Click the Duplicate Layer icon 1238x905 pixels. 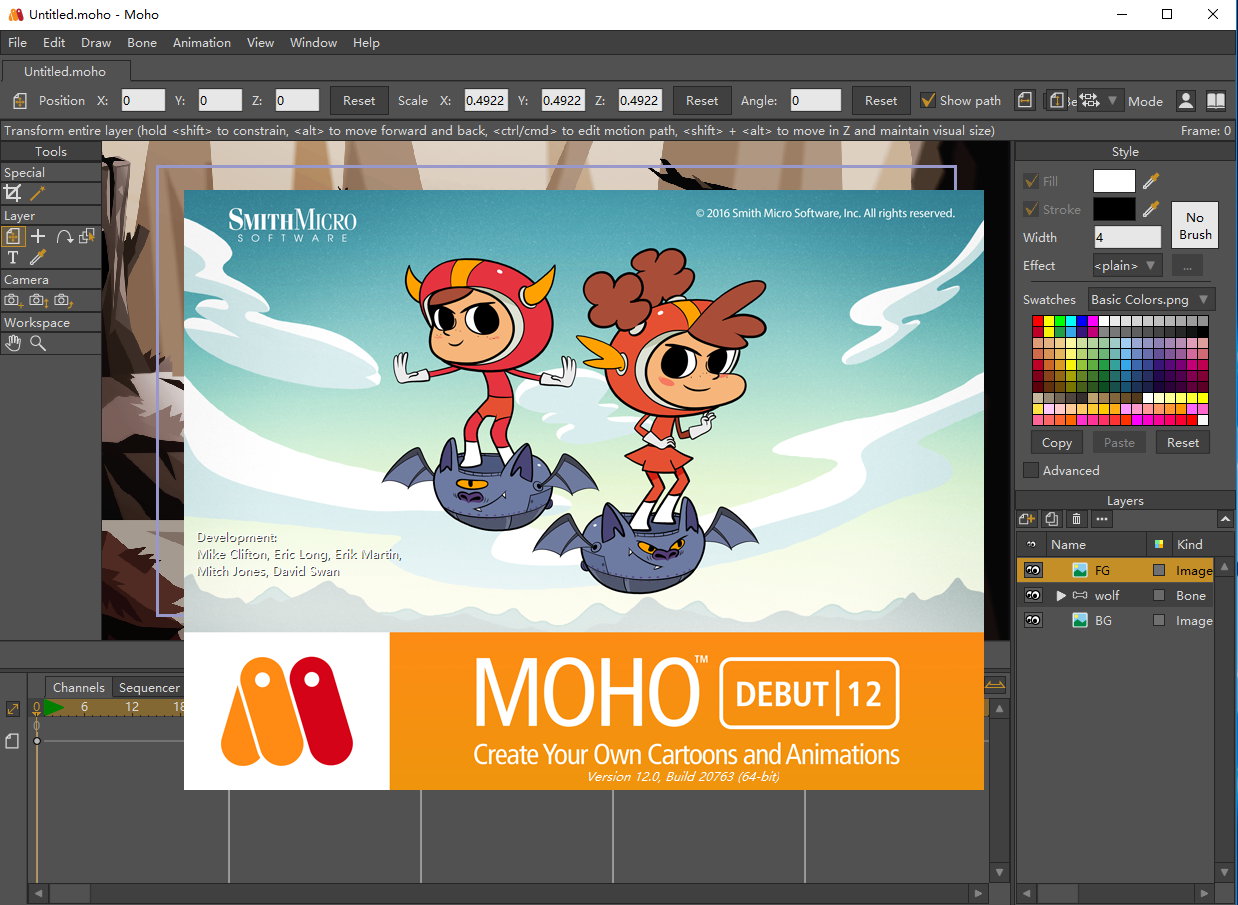tap(1052, 519)
